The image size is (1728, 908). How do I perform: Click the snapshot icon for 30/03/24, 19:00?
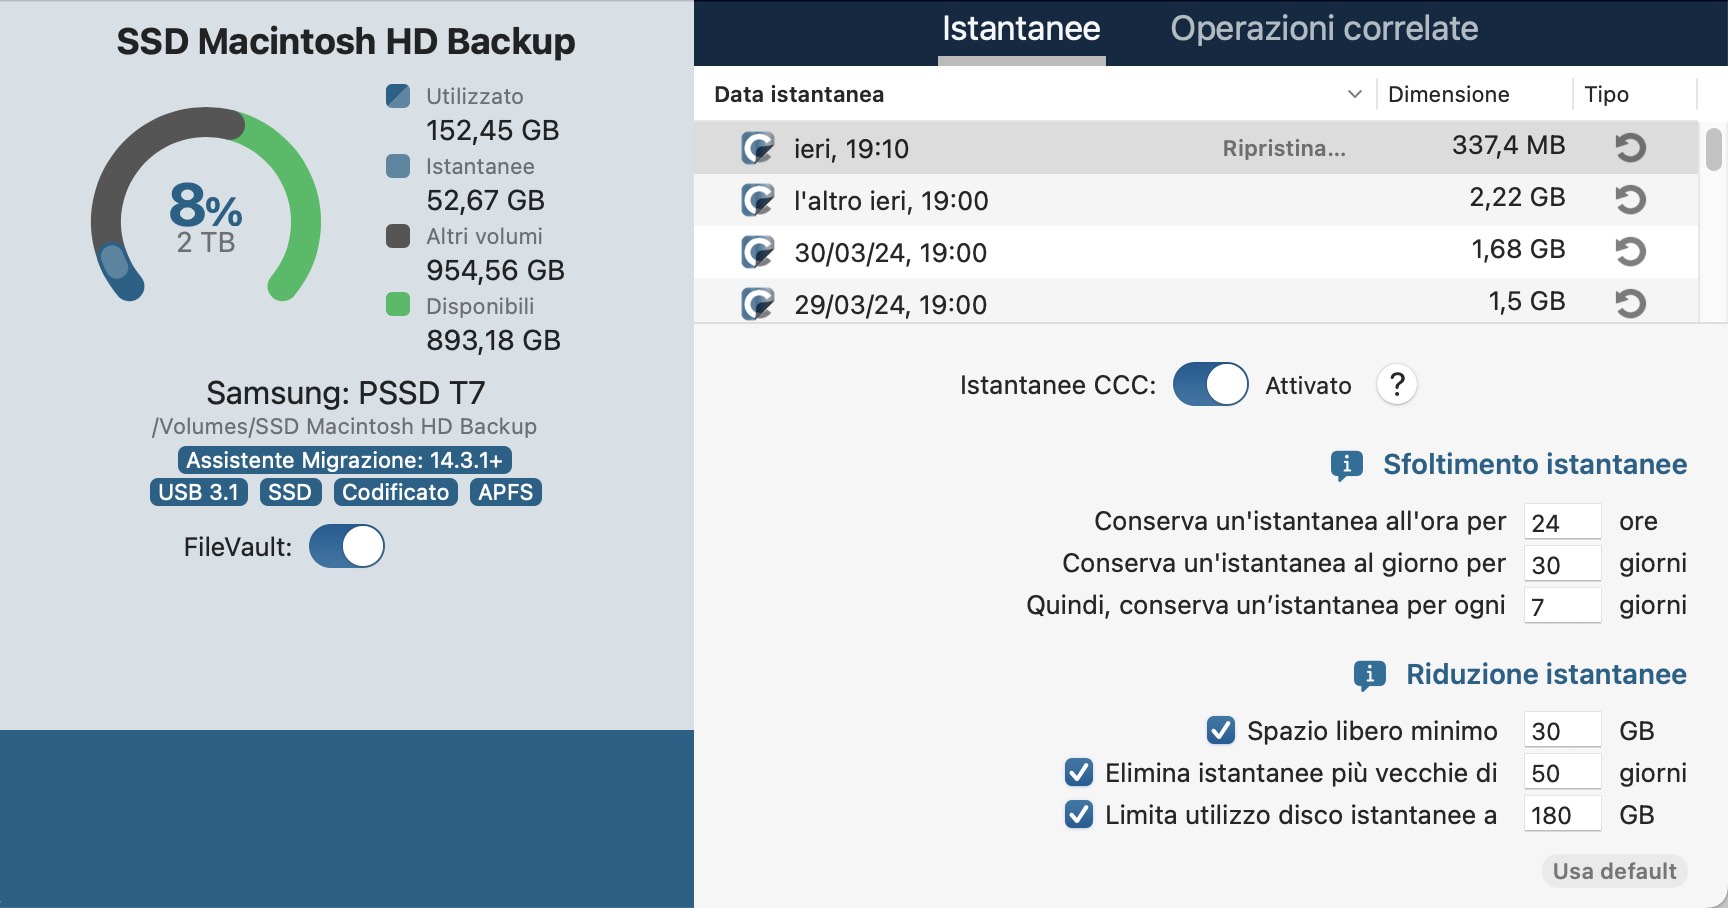pyautogui.click(x=757, y=252)
